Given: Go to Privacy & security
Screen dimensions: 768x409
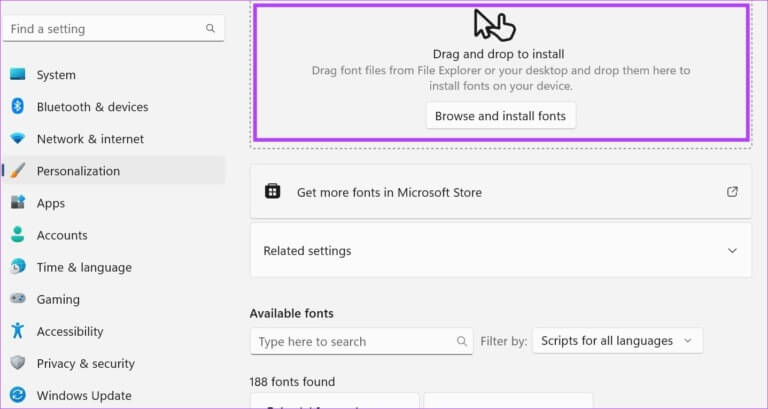Looking at the screenshot, I should [114, 363].
